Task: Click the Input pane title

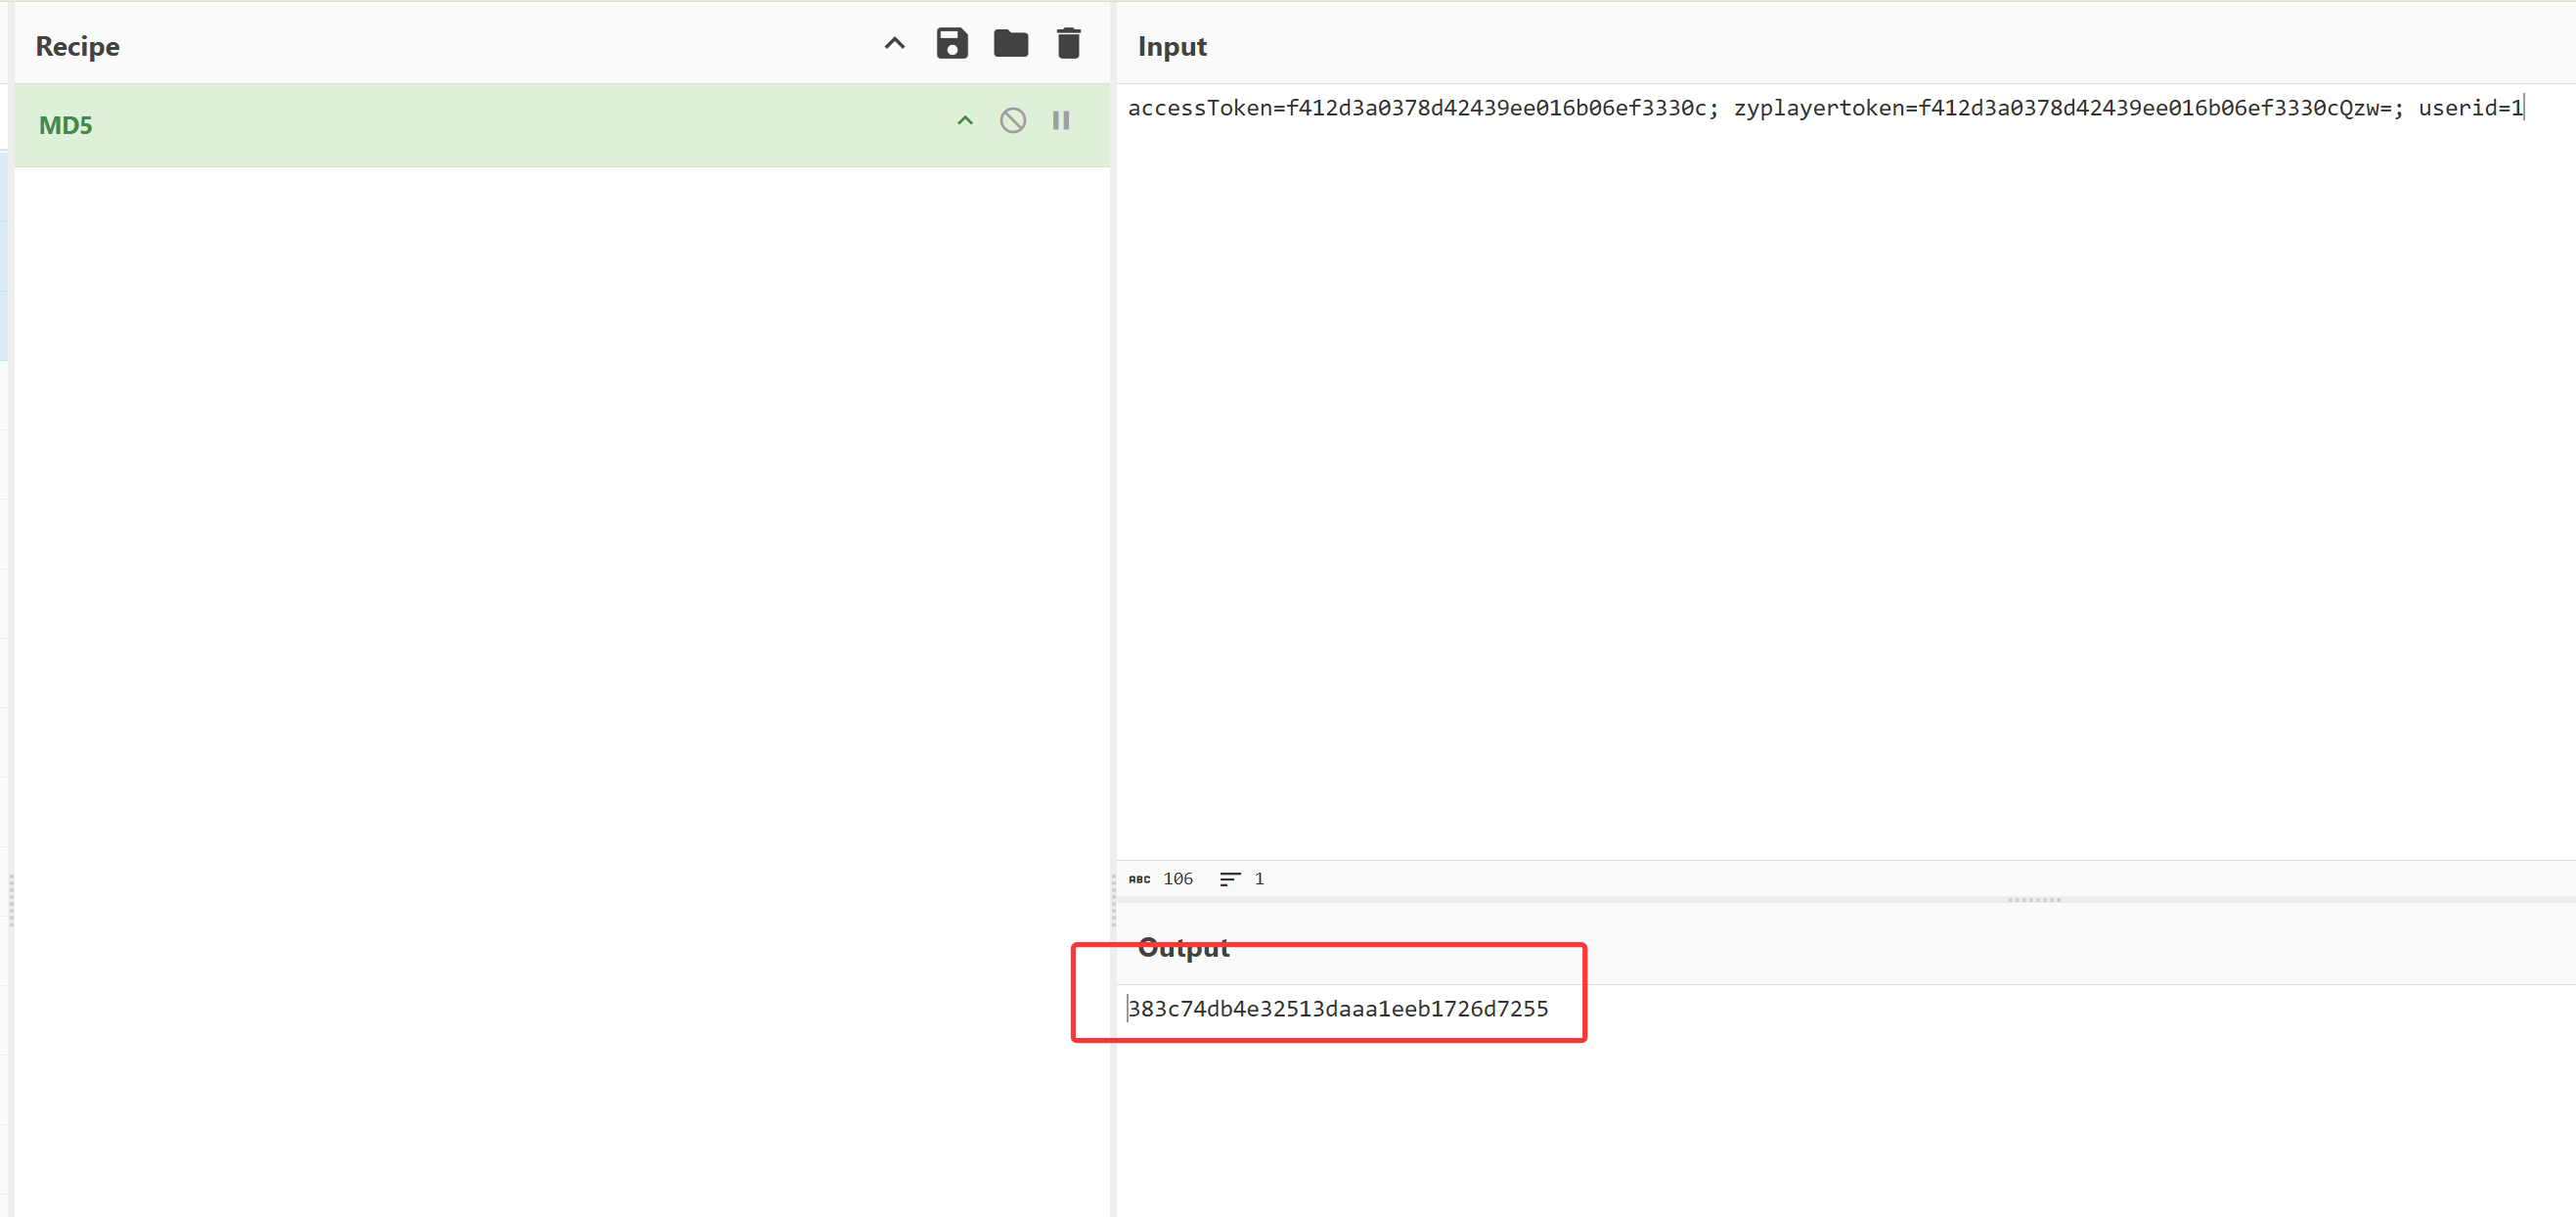Action: [x=1171, y=46]
